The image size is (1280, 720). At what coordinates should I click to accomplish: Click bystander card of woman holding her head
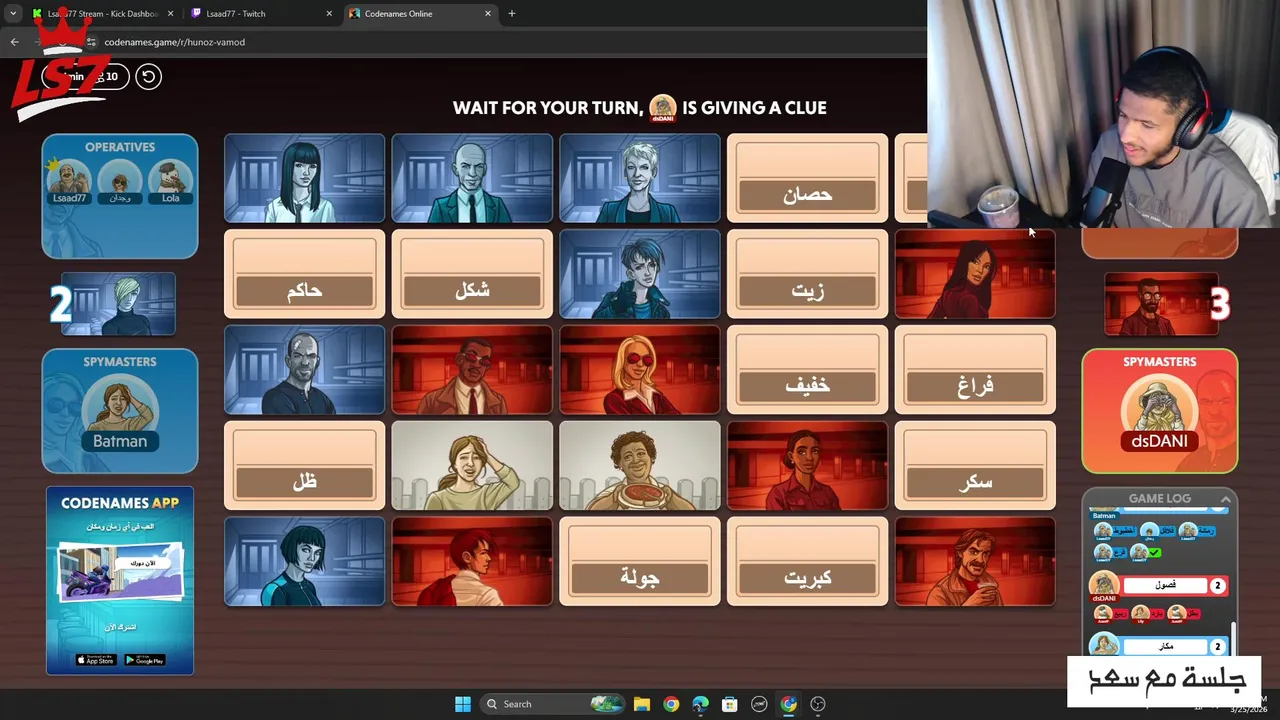472,466
